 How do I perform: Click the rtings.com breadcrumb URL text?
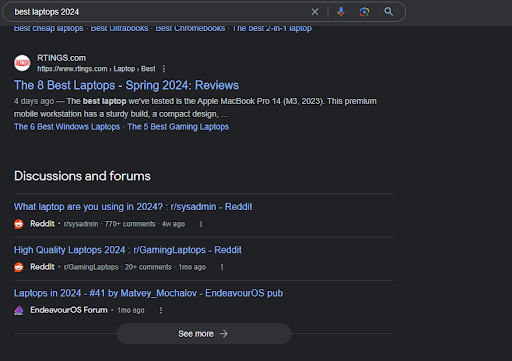pyautogui.click(x=96, y=69)
